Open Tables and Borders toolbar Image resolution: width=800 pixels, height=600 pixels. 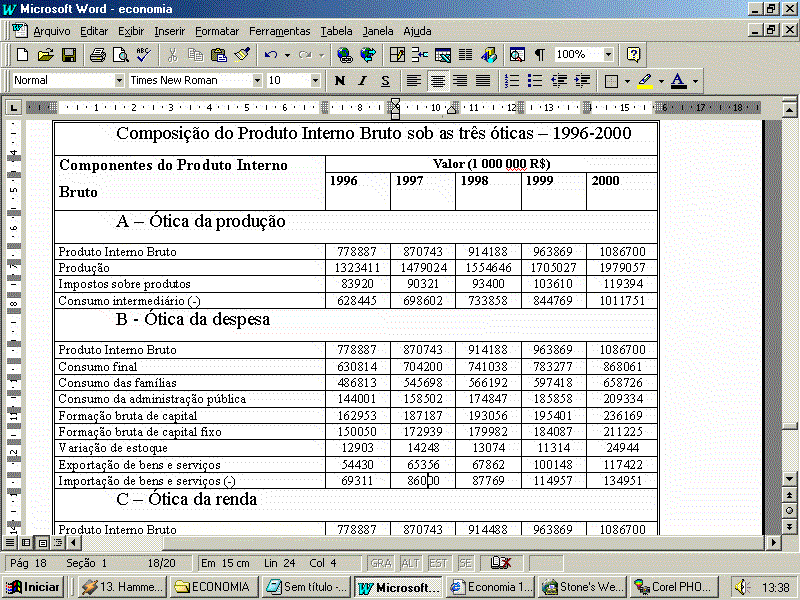coord(397,55)
